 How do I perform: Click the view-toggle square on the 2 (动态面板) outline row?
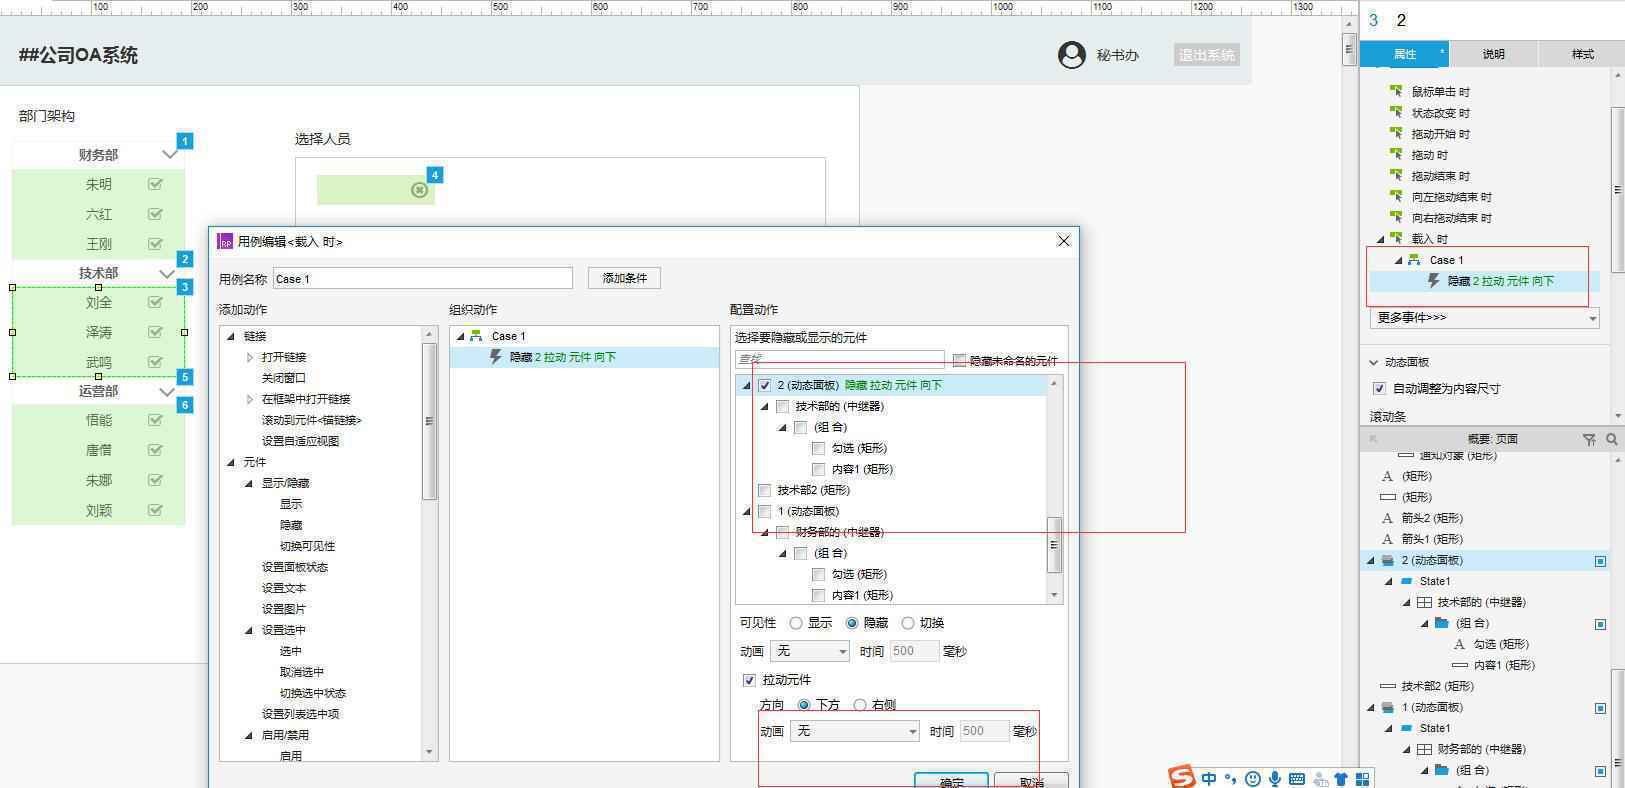click(x=1600, y=561)
